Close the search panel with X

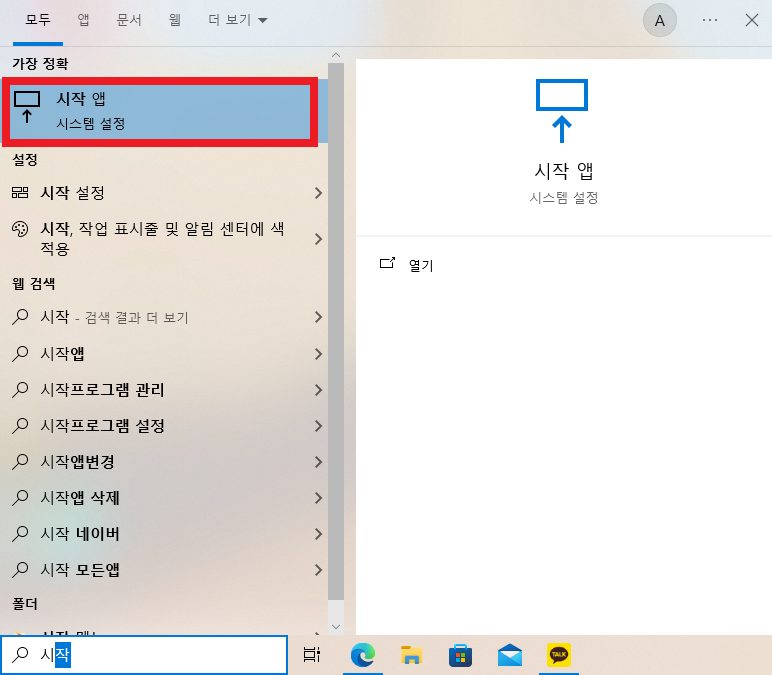751,20
